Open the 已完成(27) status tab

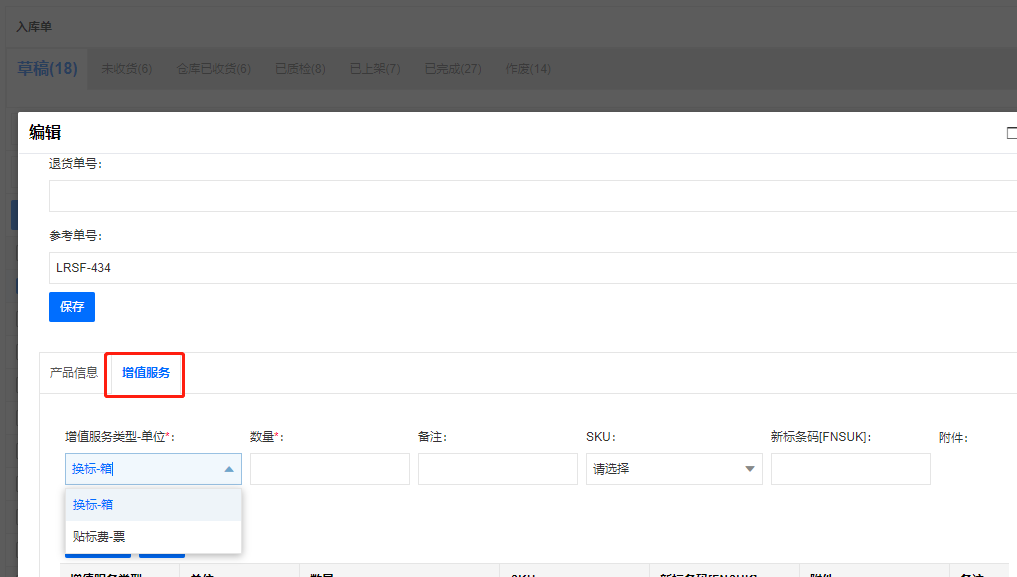coord(453,69)
